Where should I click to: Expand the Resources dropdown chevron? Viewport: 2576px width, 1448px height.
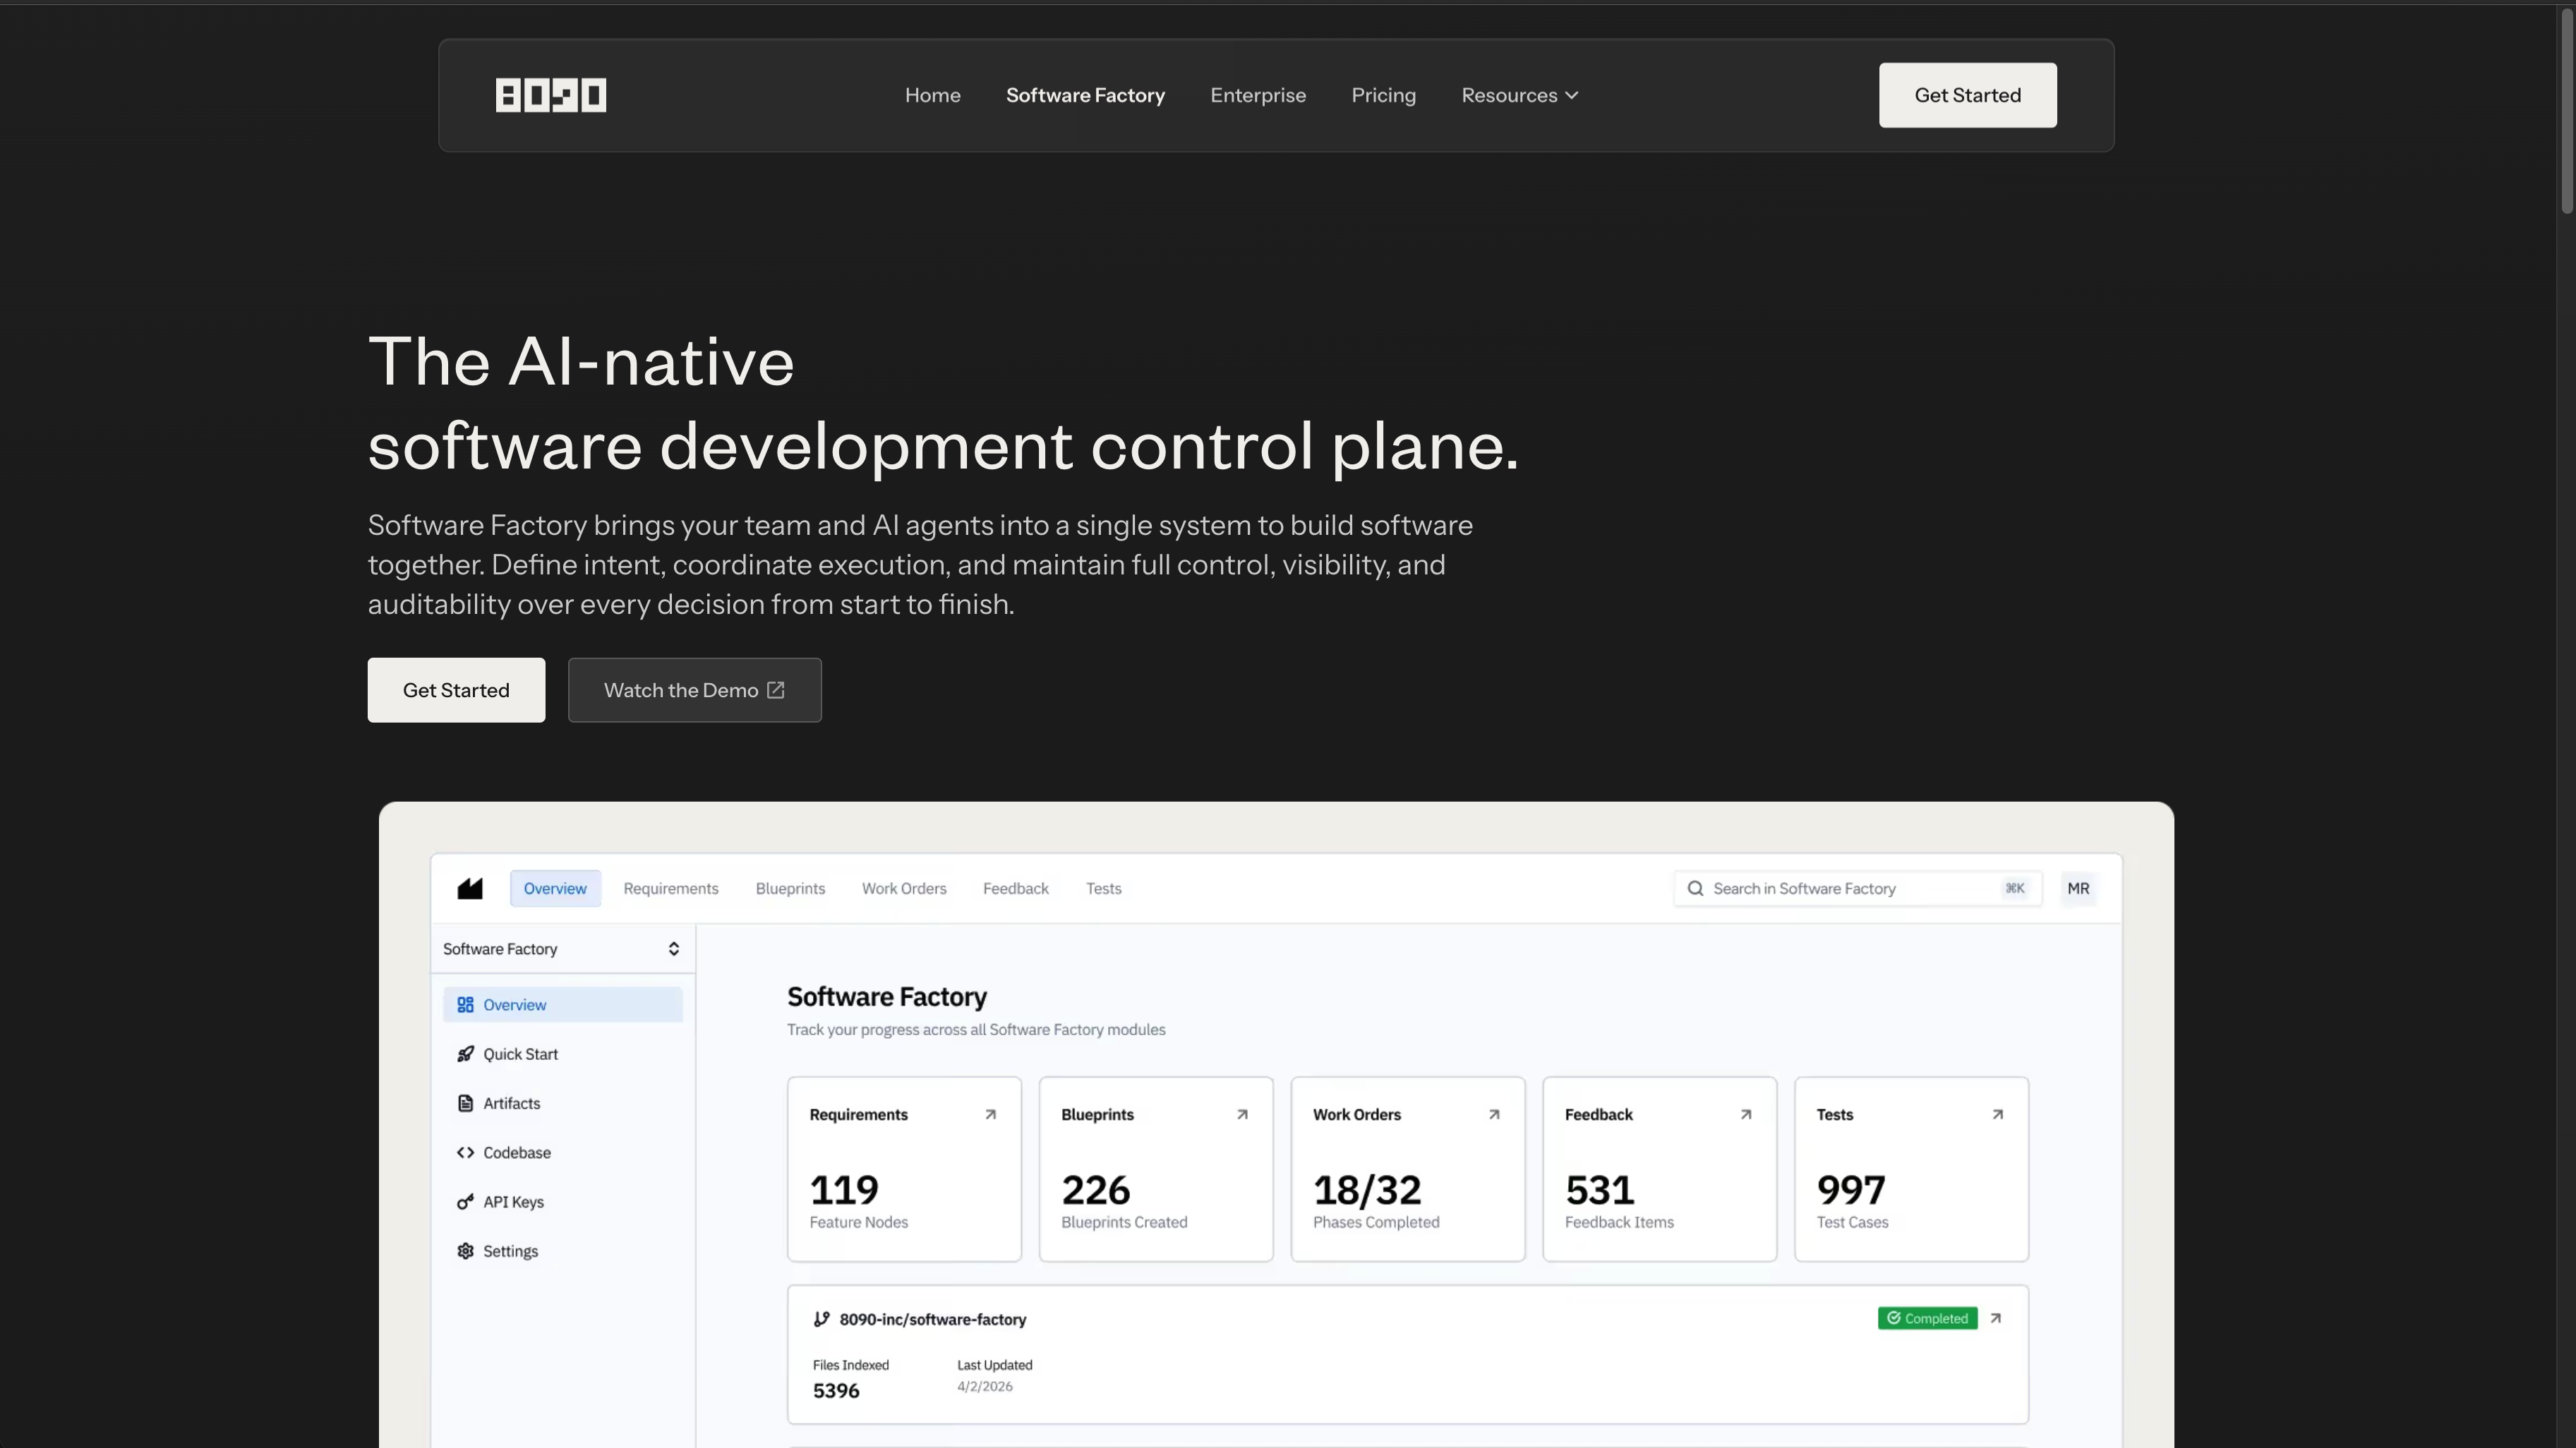tap(1572, 95)
